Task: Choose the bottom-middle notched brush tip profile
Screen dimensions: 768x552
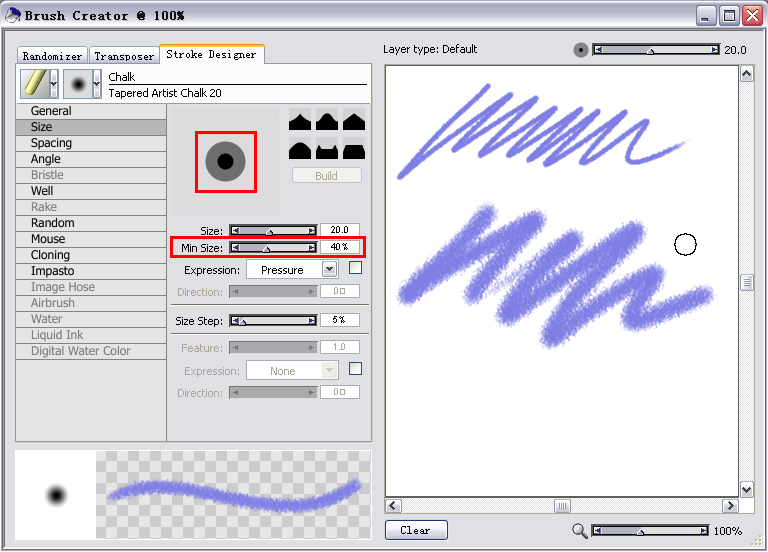Action: tap(327, 151)
